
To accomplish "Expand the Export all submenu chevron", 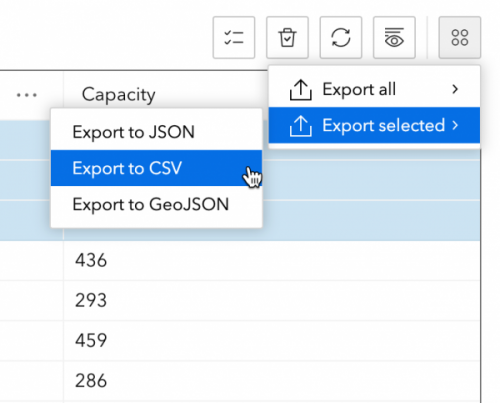I will pyautogui.click(x=455, y=89).
